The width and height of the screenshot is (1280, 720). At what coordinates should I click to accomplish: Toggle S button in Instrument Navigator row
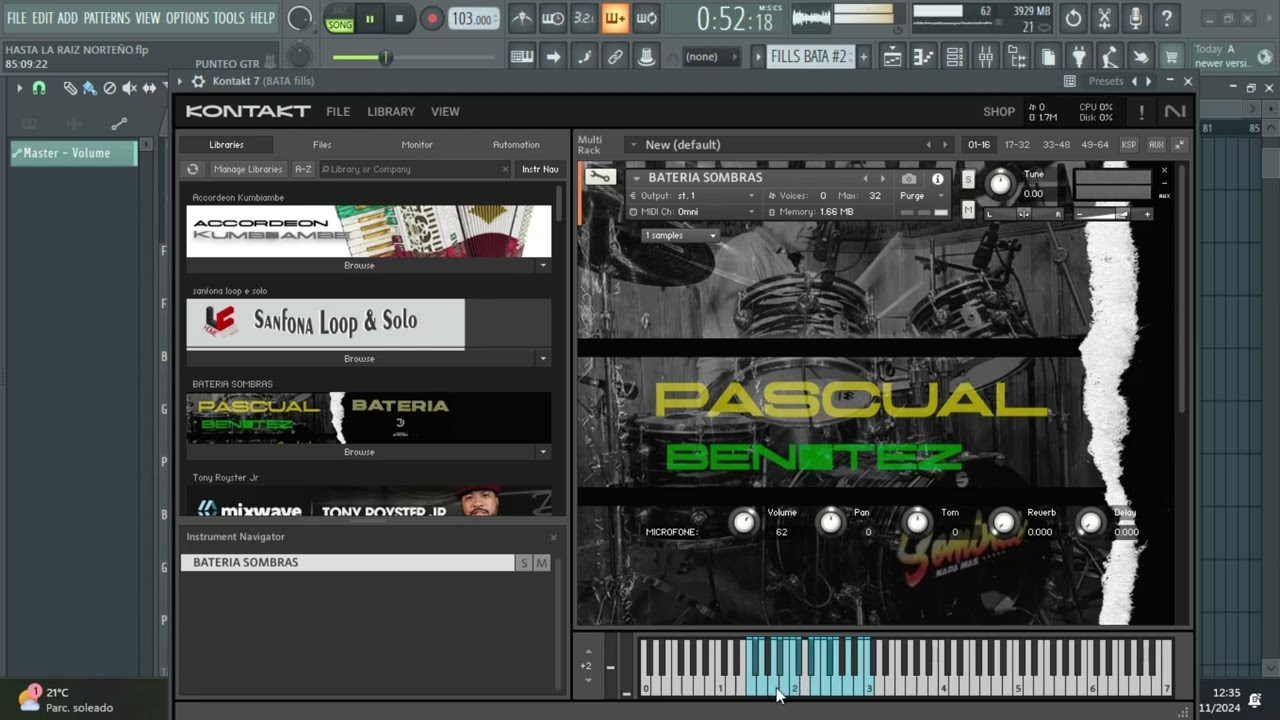point(523,563)
